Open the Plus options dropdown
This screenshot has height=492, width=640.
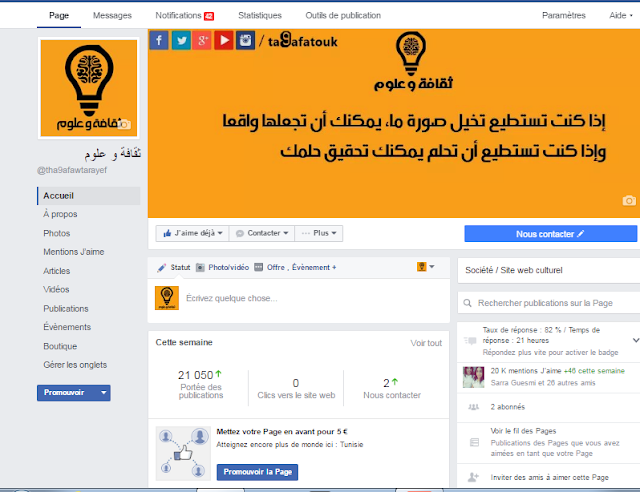tap(318, 233)
